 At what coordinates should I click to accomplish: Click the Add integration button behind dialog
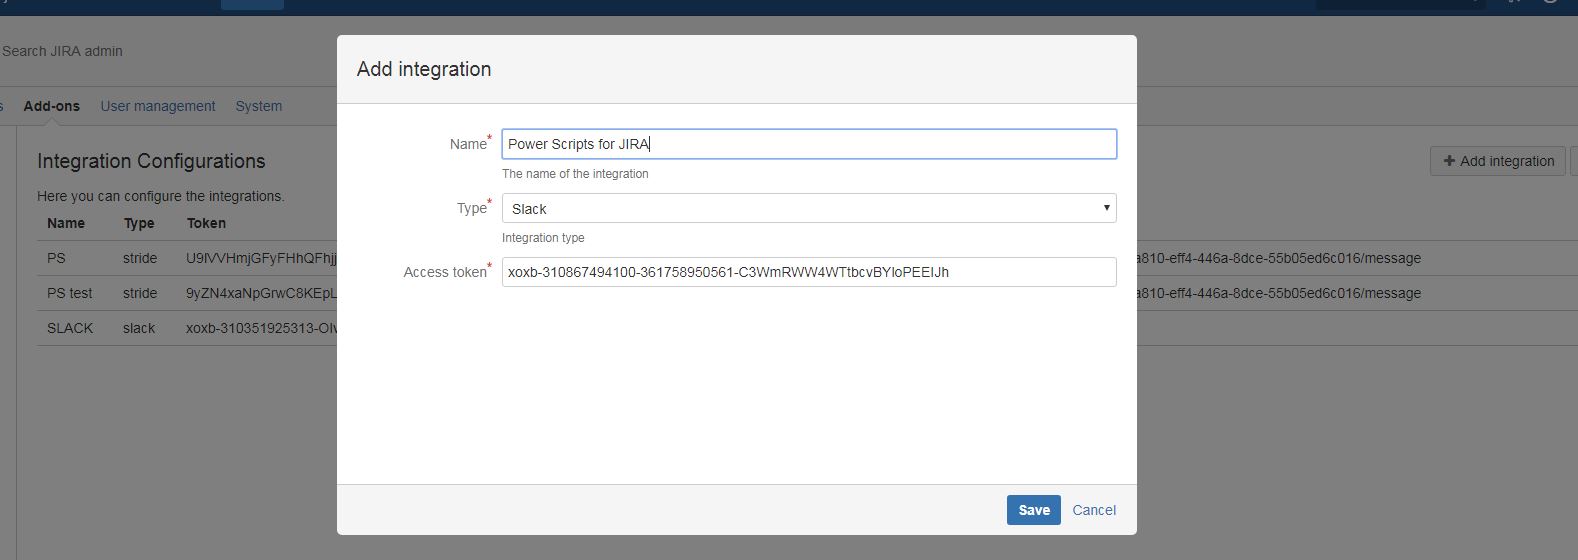1497,161
